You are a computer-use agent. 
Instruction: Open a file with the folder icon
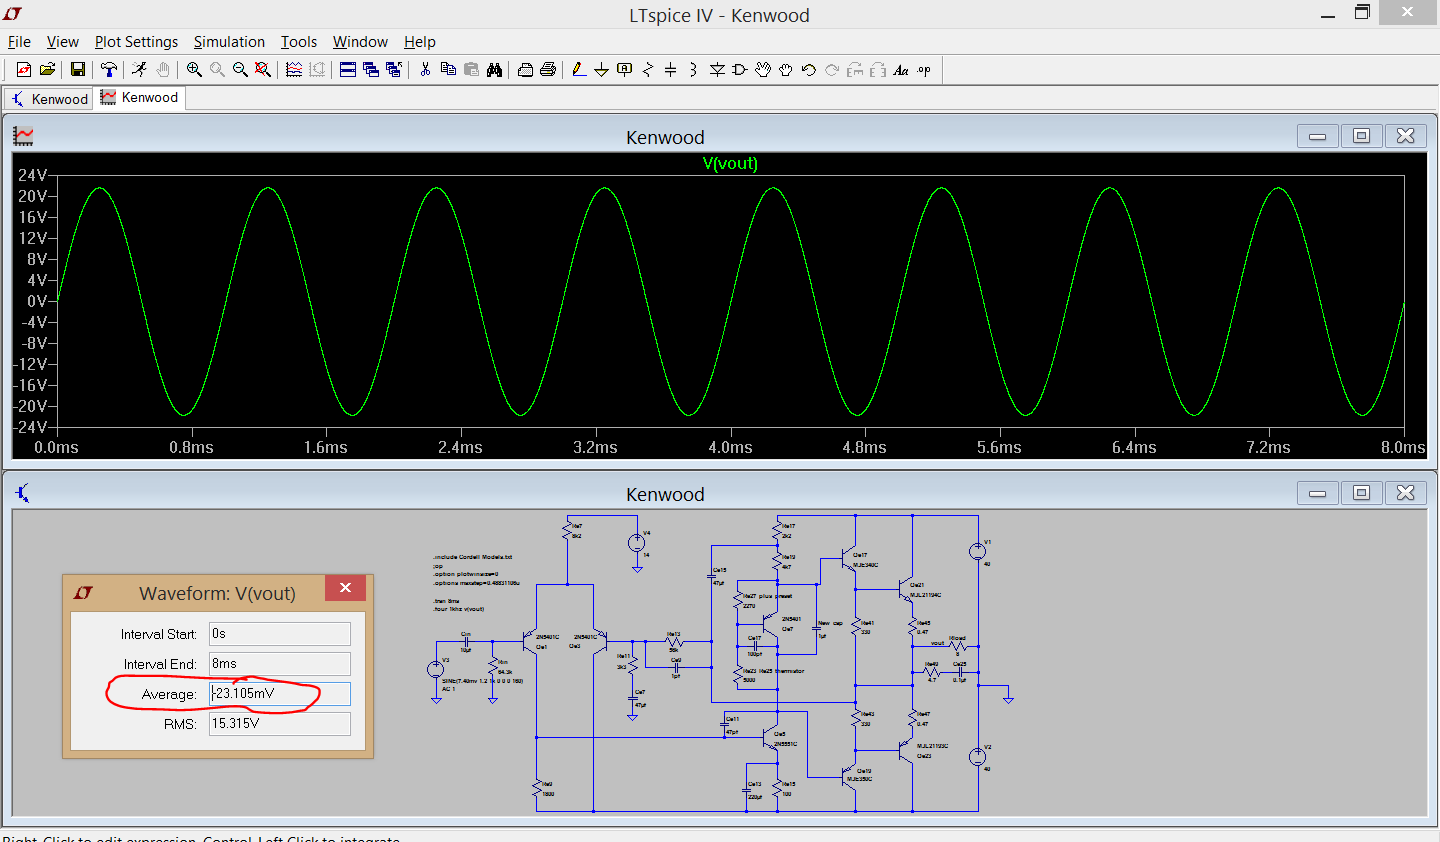[47, 69]
